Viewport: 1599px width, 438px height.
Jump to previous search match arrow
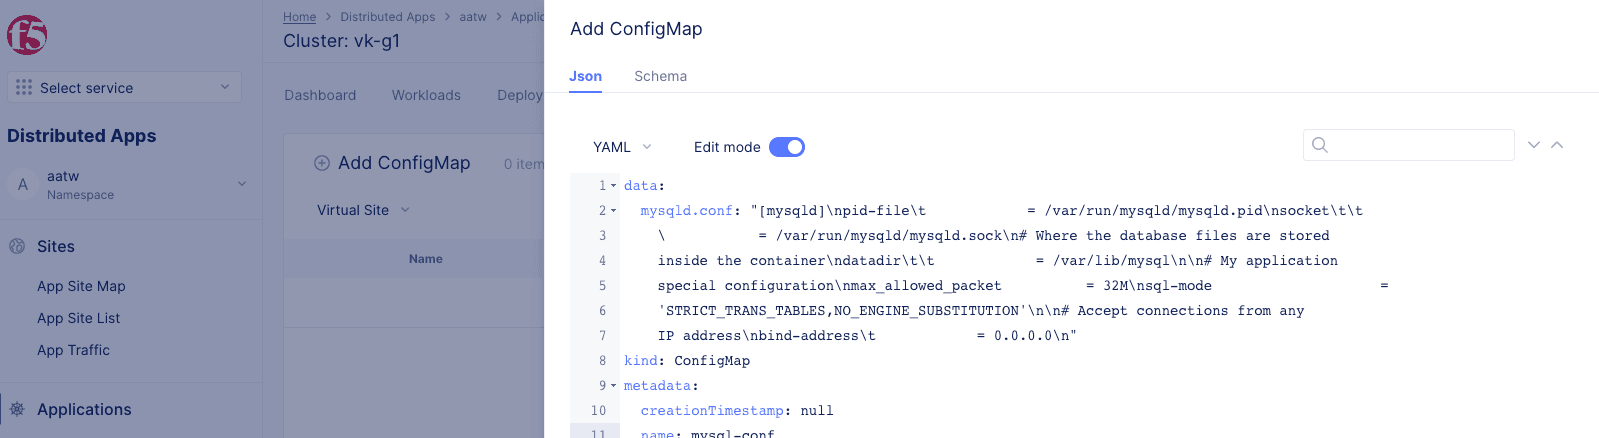click(x=1557, y=145)
